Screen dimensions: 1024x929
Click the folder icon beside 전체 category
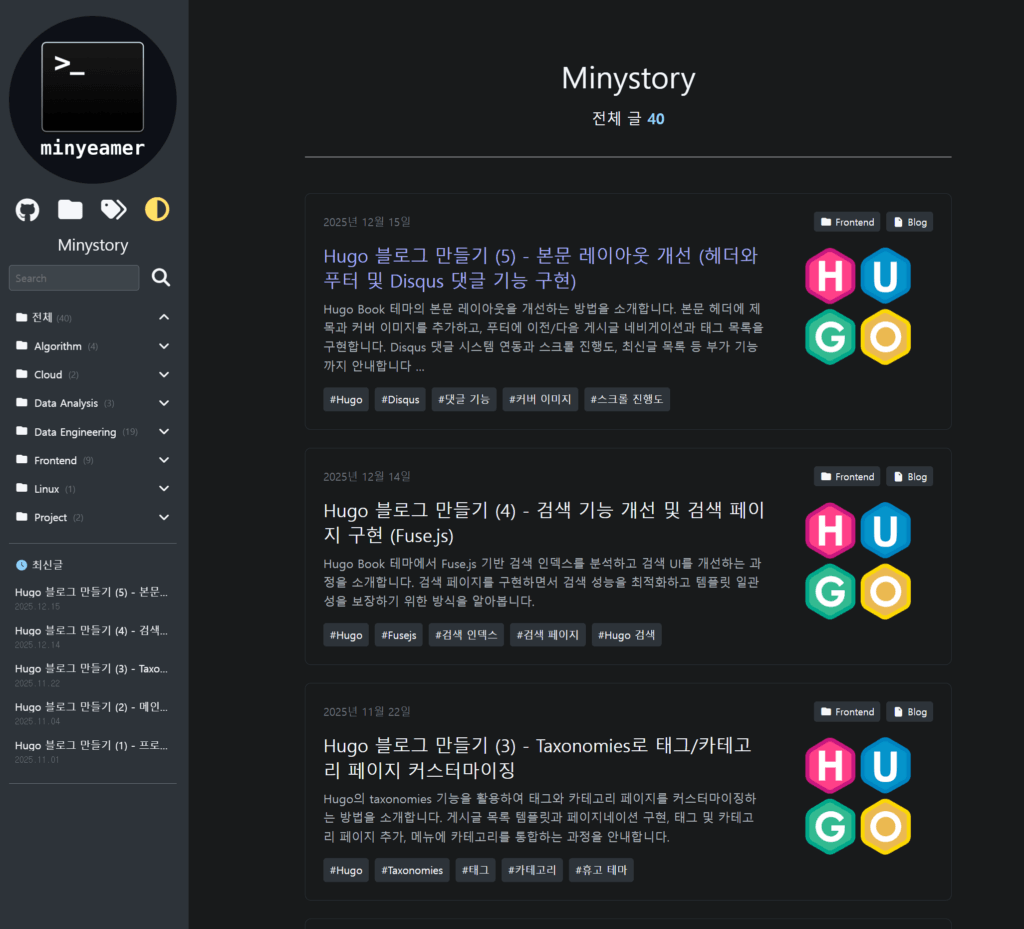point(20,317)
